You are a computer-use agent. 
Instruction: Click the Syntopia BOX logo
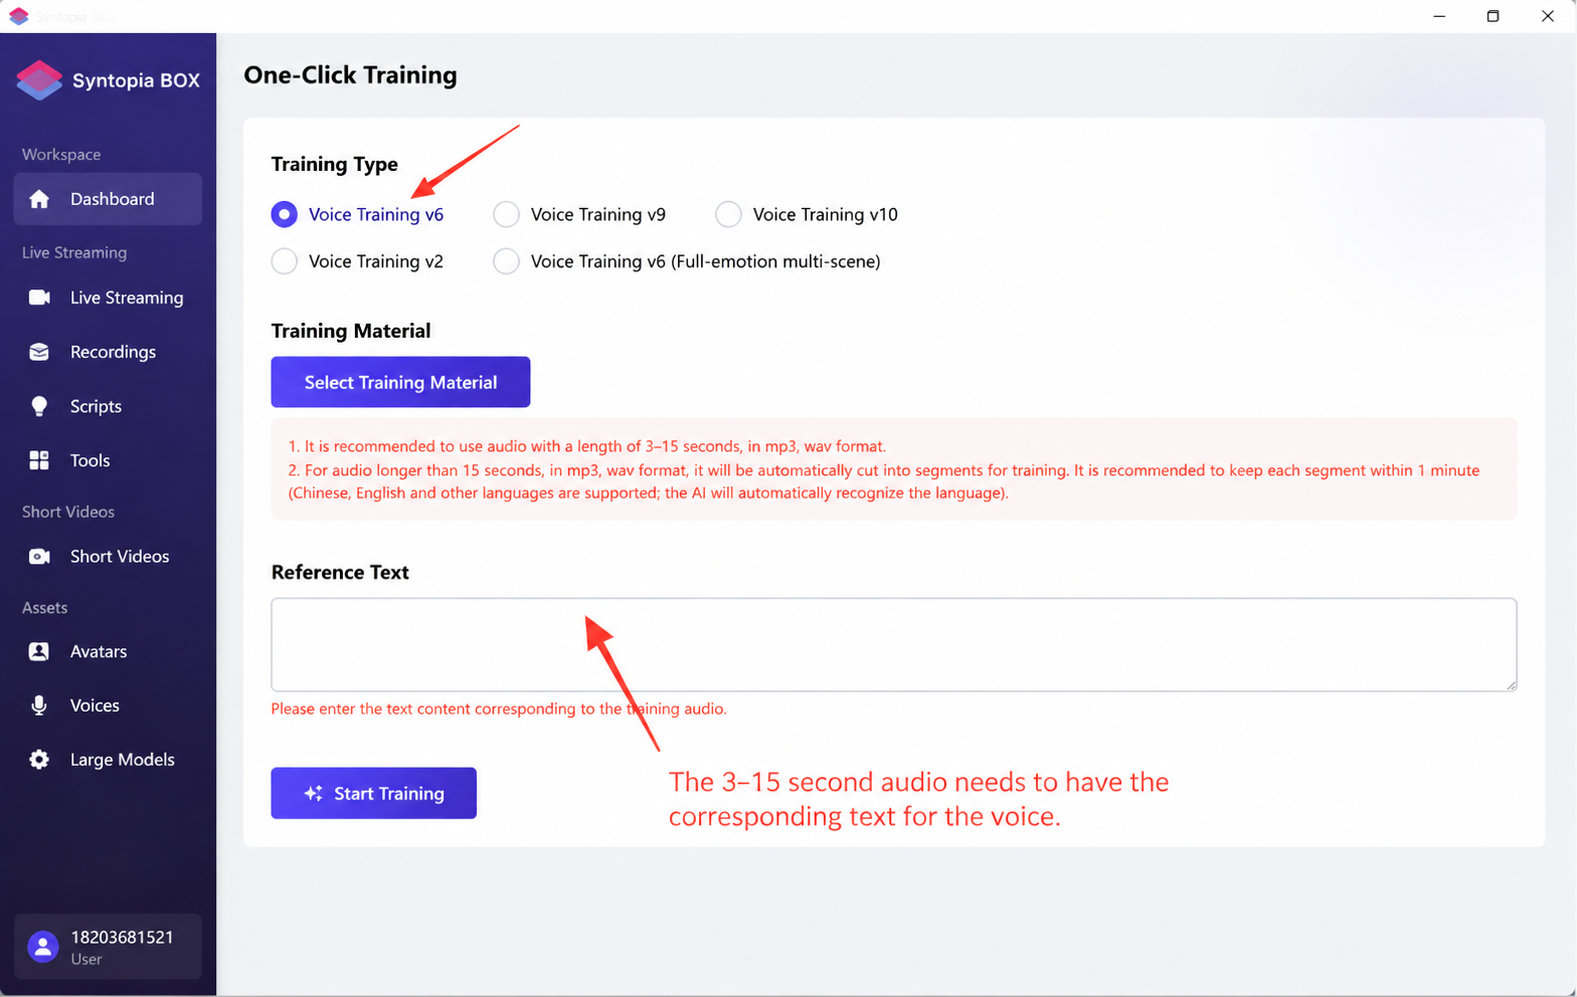(x=39, y=80)
